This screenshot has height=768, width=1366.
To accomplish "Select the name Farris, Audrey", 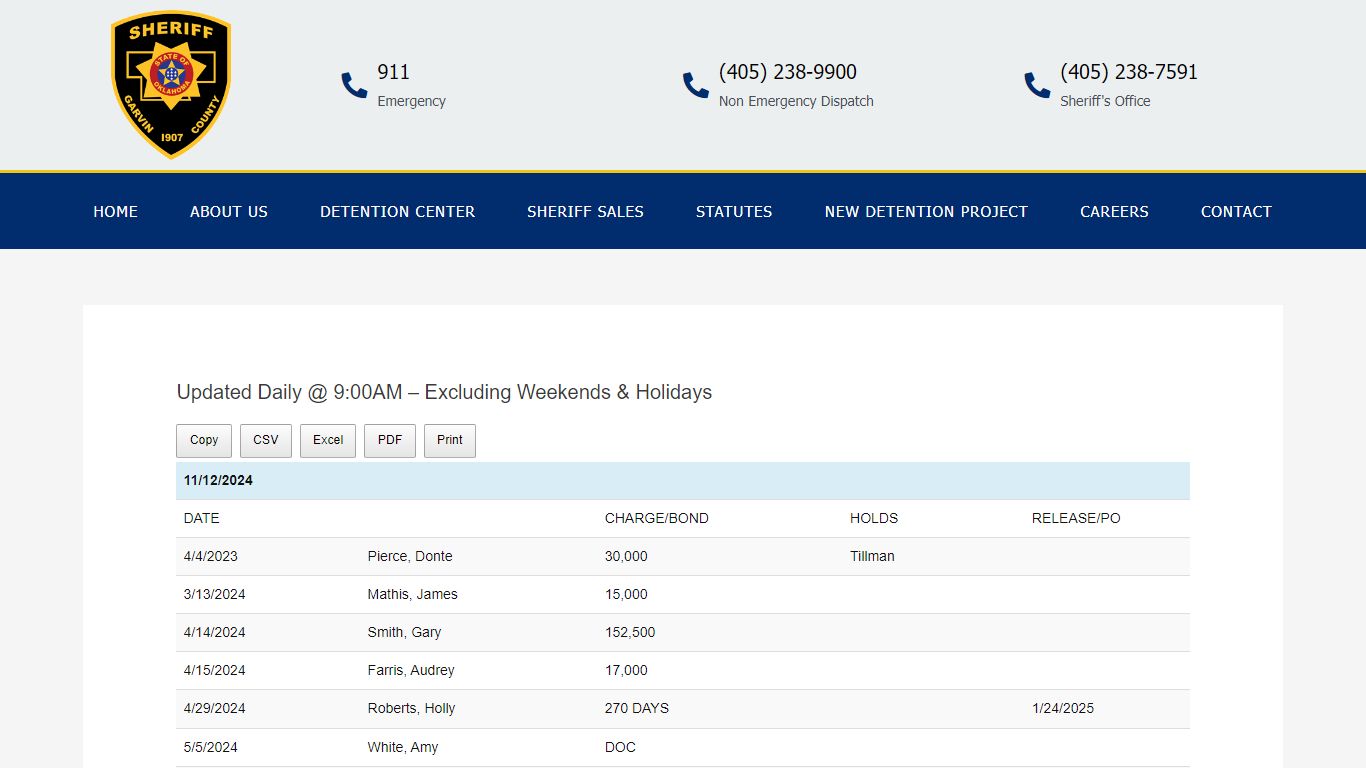I will [411, 671].
